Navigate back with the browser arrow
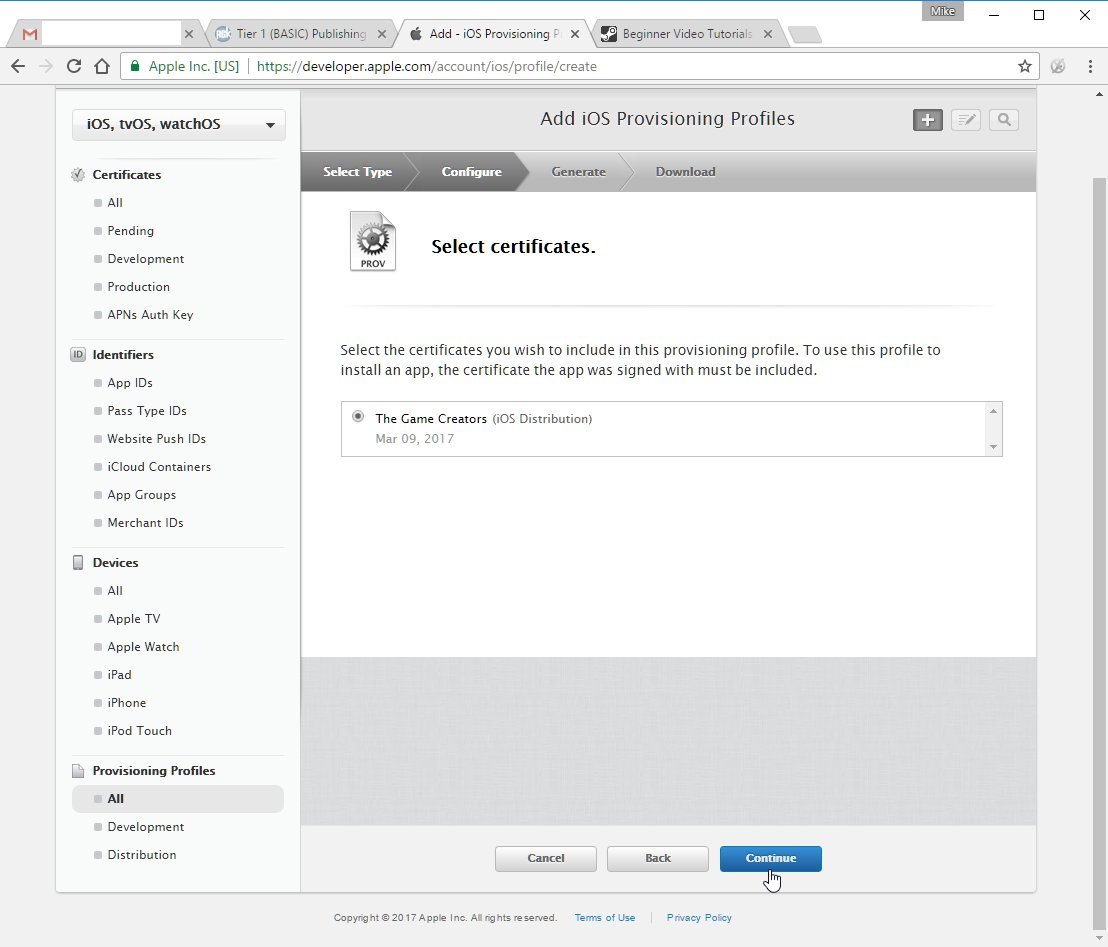Image resolution: width=1108 pixels, height=947 pixels. pyautogui.click(x=18, y=66)
